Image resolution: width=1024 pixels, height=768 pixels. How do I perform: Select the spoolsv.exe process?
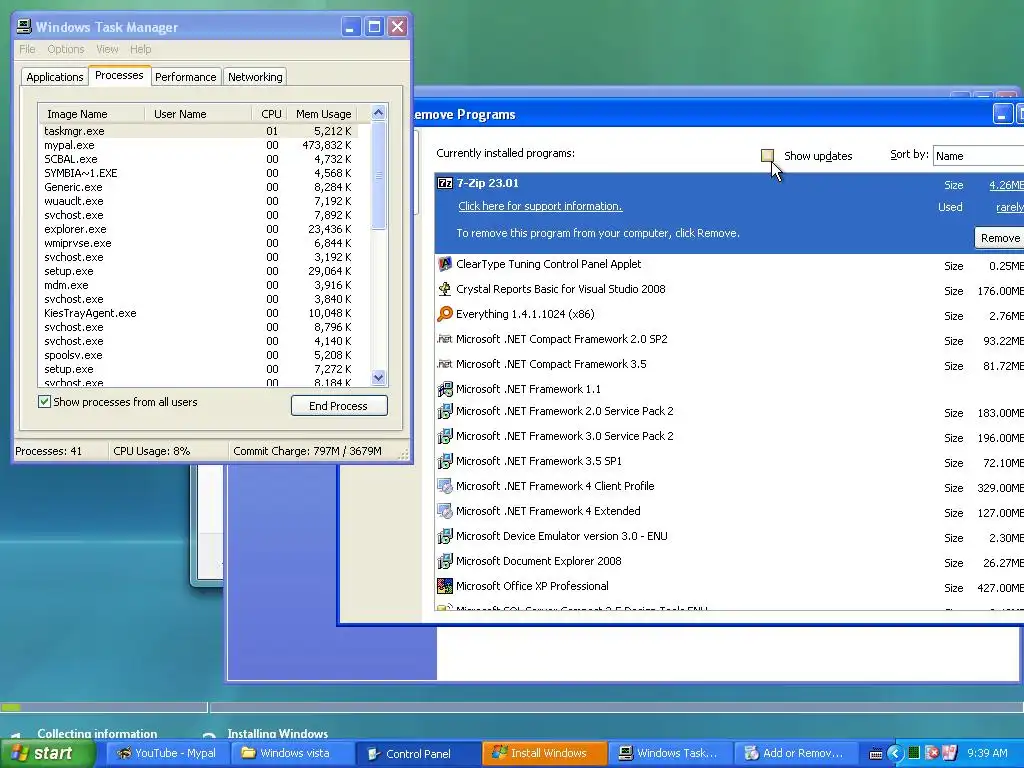click(x=199, y=355)
